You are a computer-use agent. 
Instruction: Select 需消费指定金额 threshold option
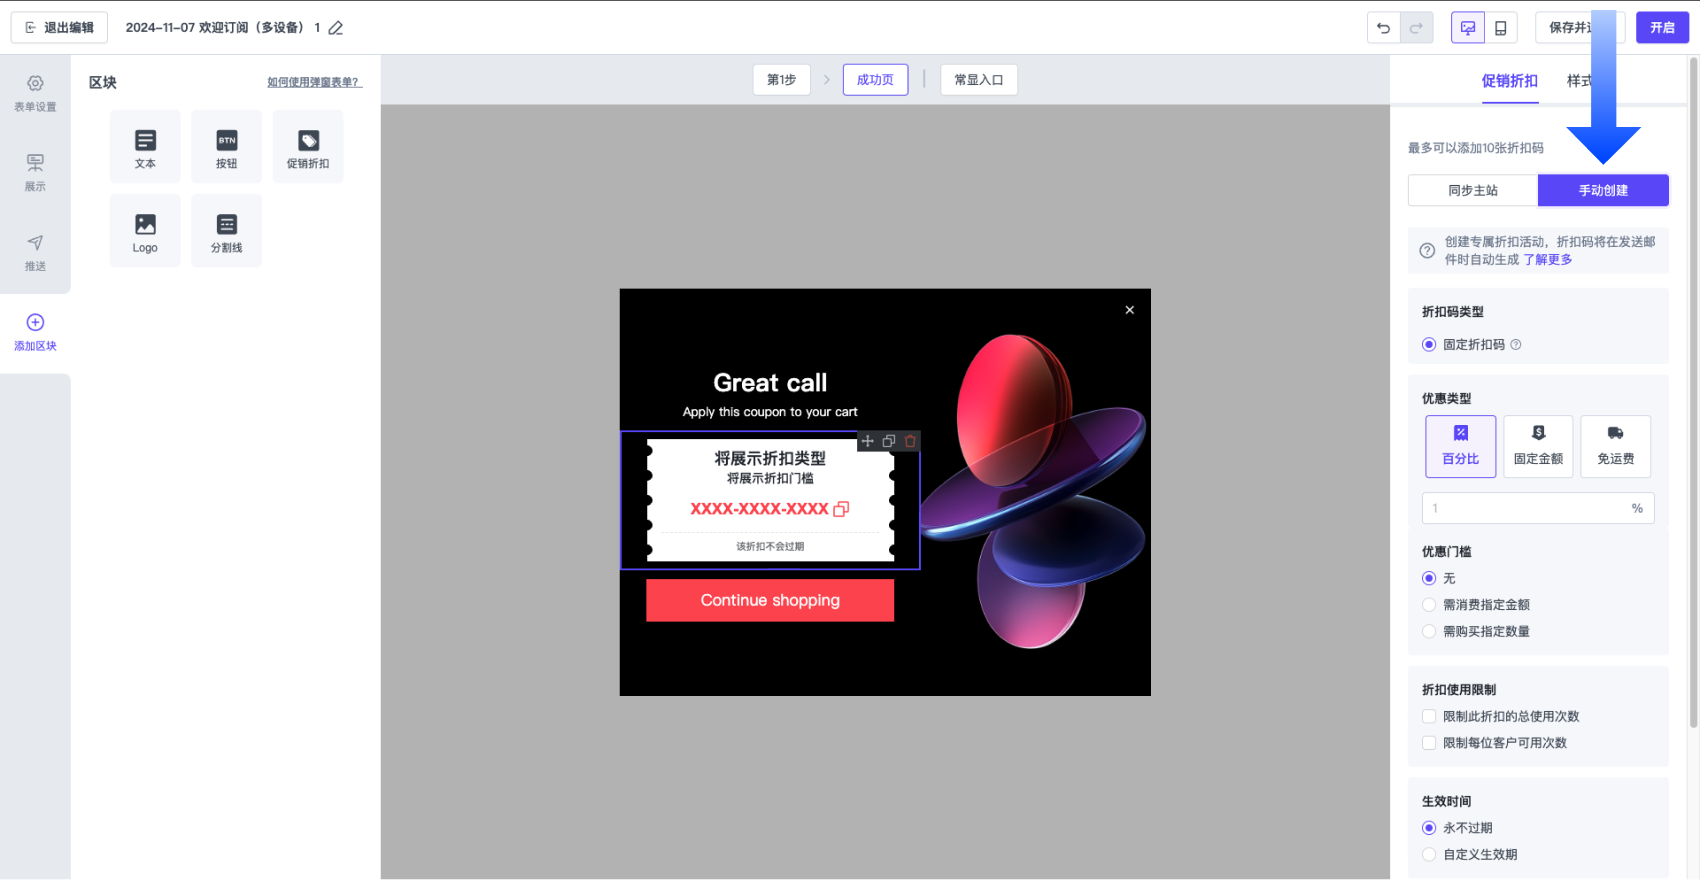click(x=1429, y=605)
